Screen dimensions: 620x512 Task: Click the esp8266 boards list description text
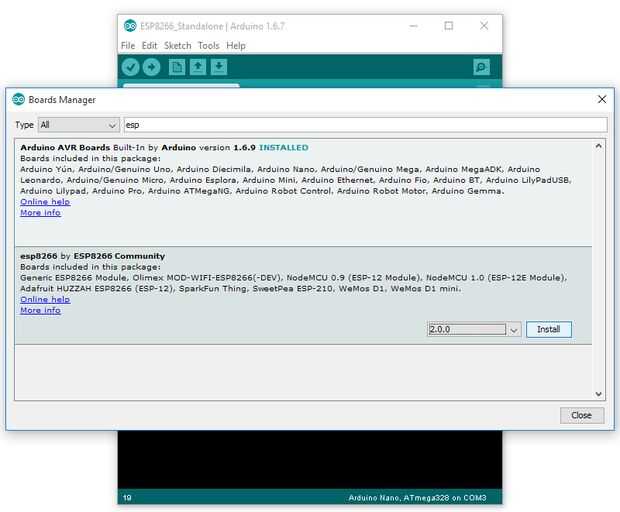click(294, 283)
